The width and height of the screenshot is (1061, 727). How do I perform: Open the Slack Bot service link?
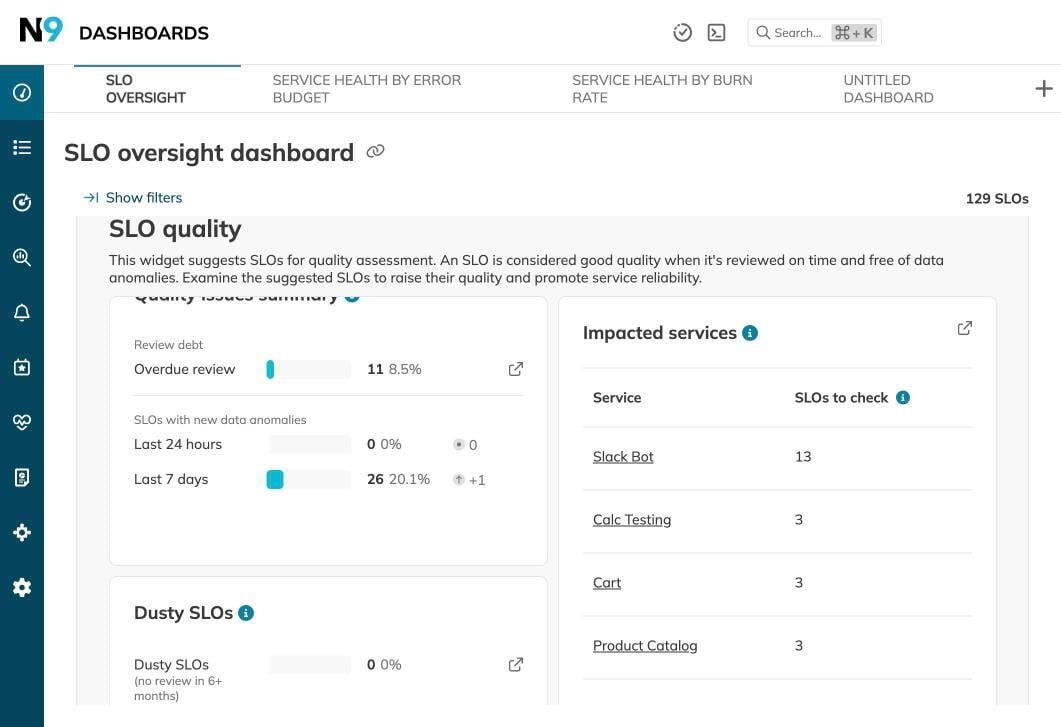click(623, 455)
